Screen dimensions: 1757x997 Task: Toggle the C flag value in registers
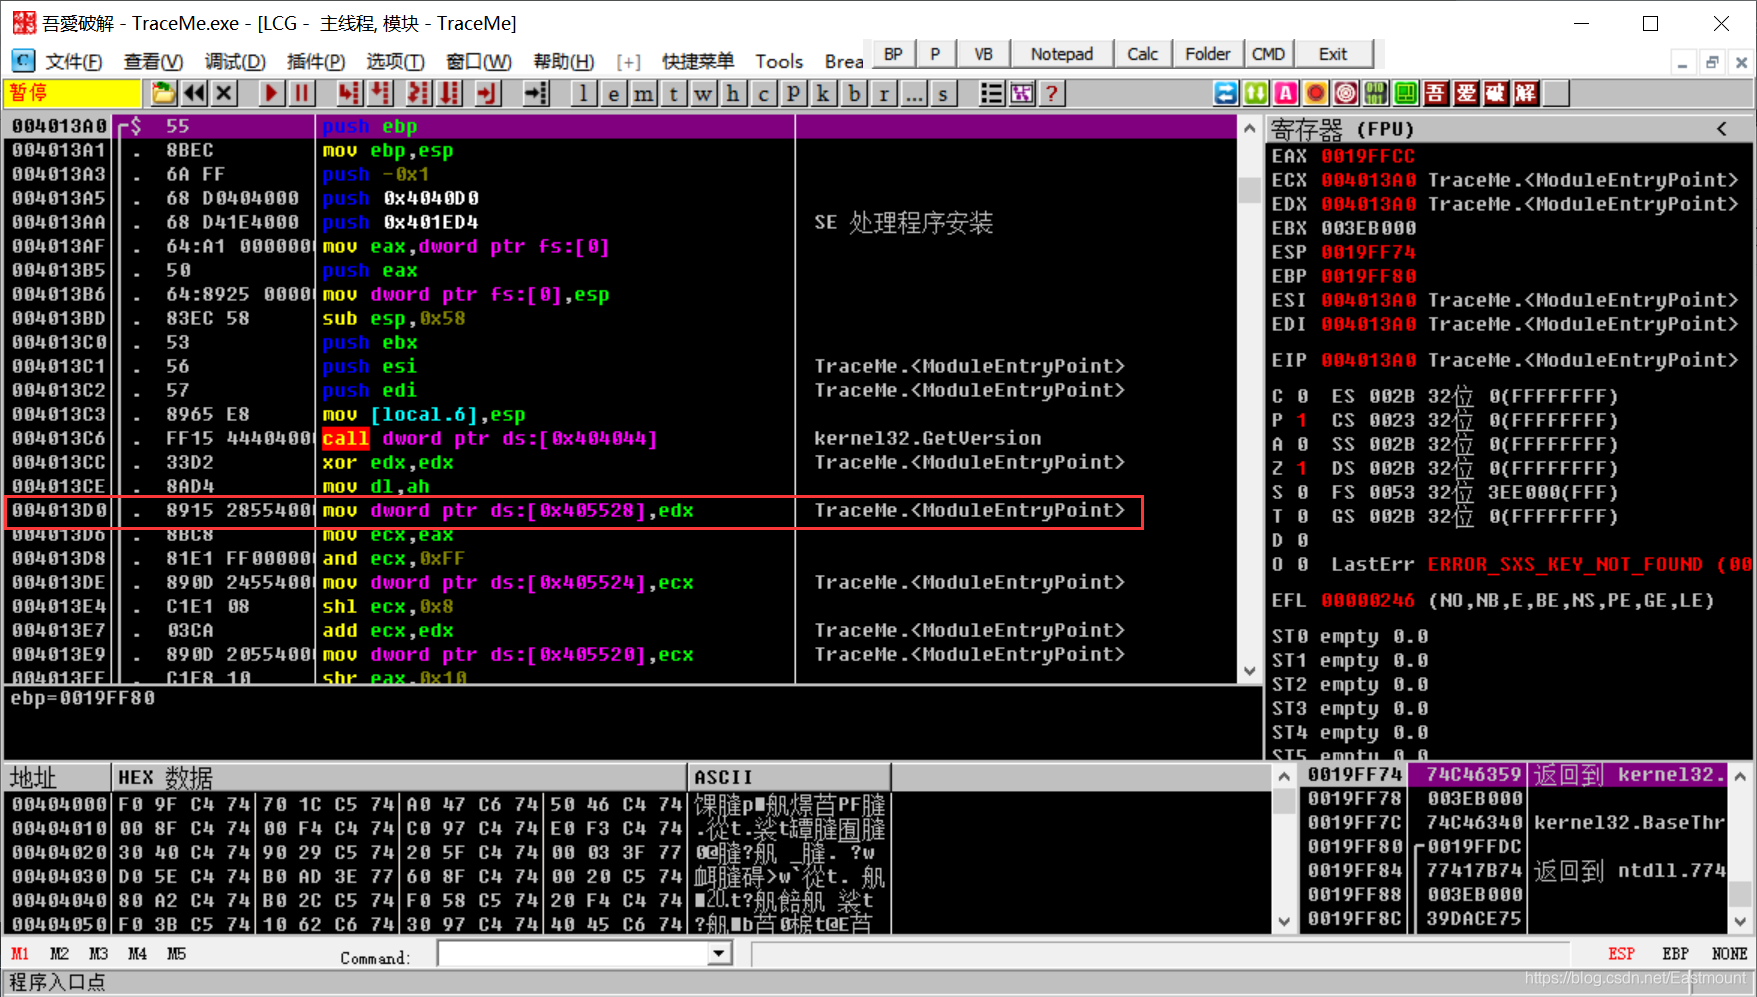[x=1302, y=396]
